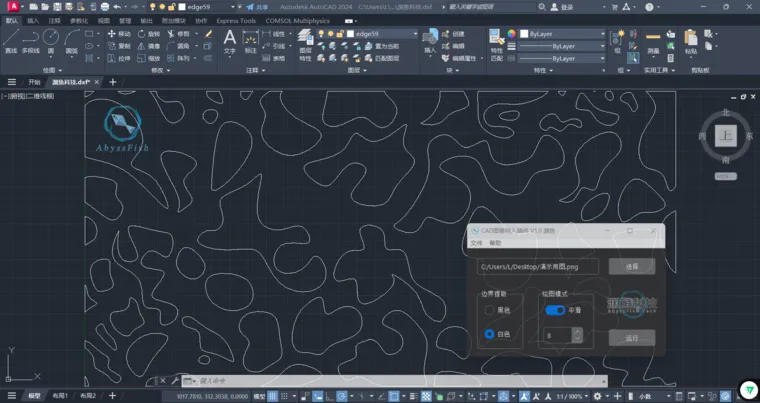This screenshot has height=403, width=760.
Task: Open the 文件 menu in plugin dialog
Action: (x=476, y=243)
